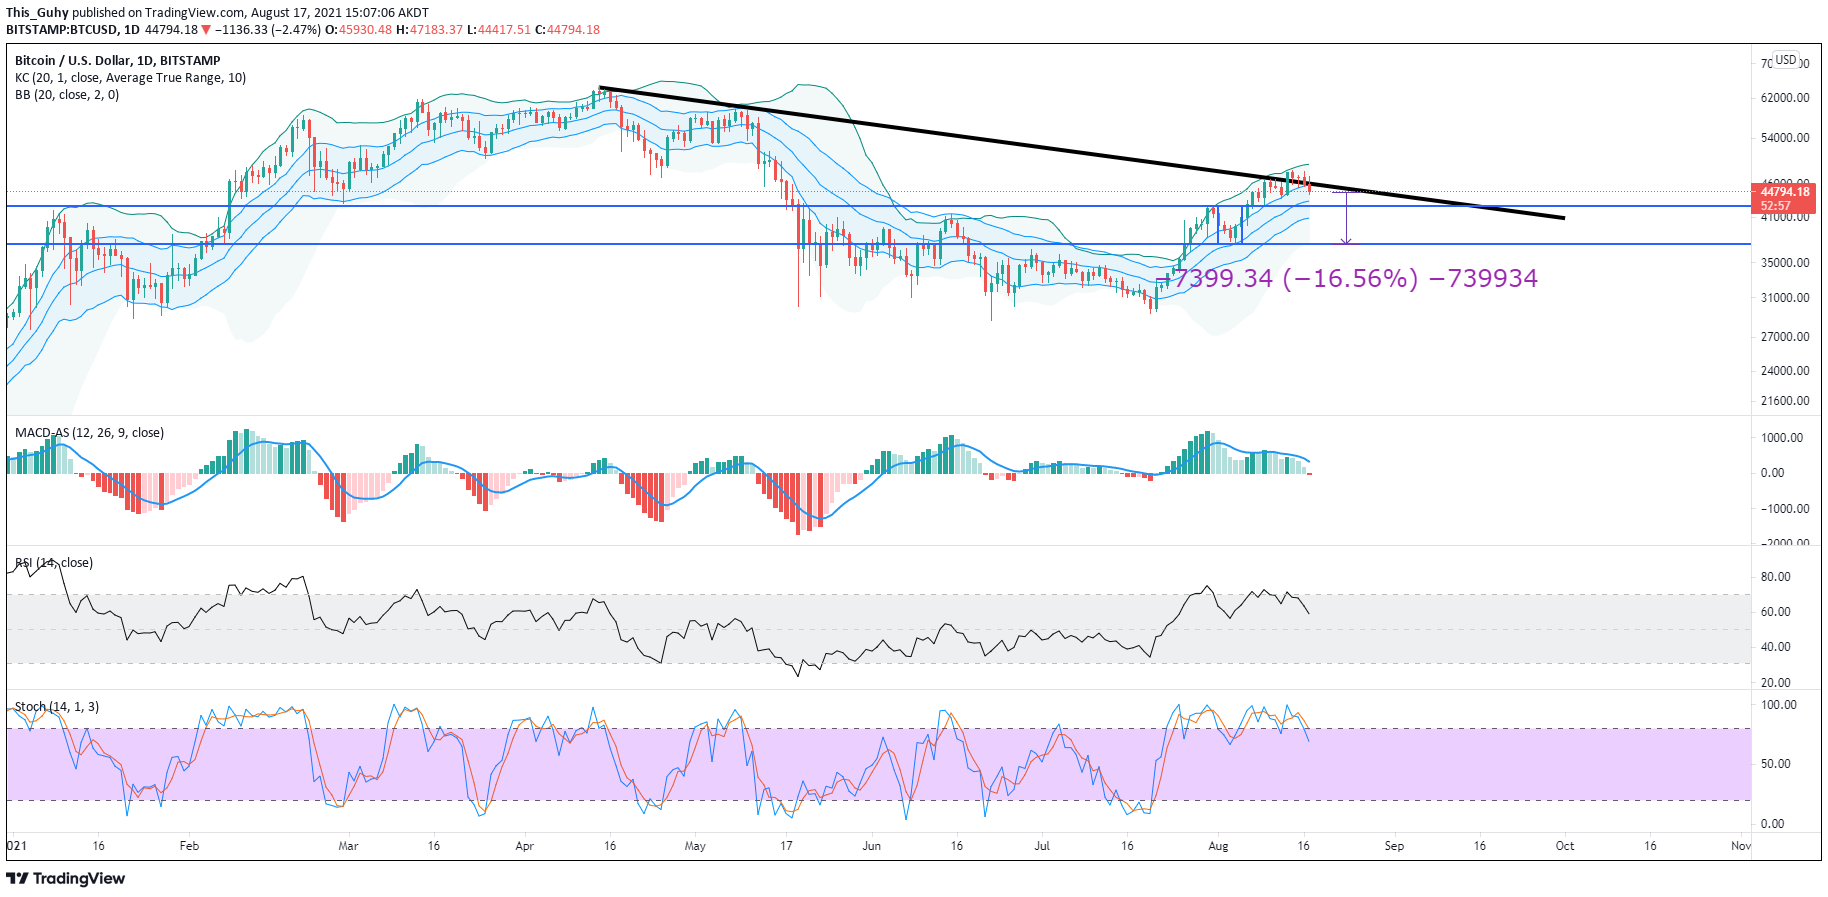Viewport: 1828px width, 897px height.
Task: Click the 35000.00 price axis label
Action: click(x=1785, y=263)
